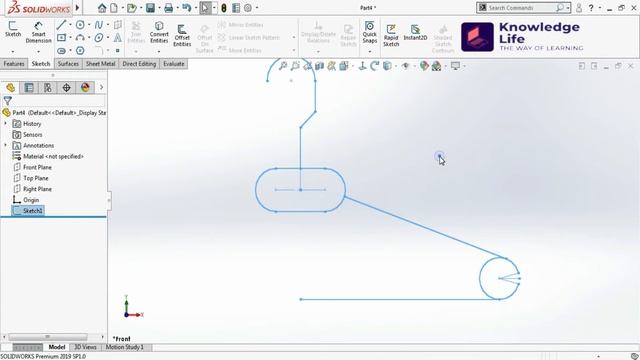The height and width of the screenshot is (360, 640).
Task: Click the feature tree horizontal scrollbar
Action: 47,337
